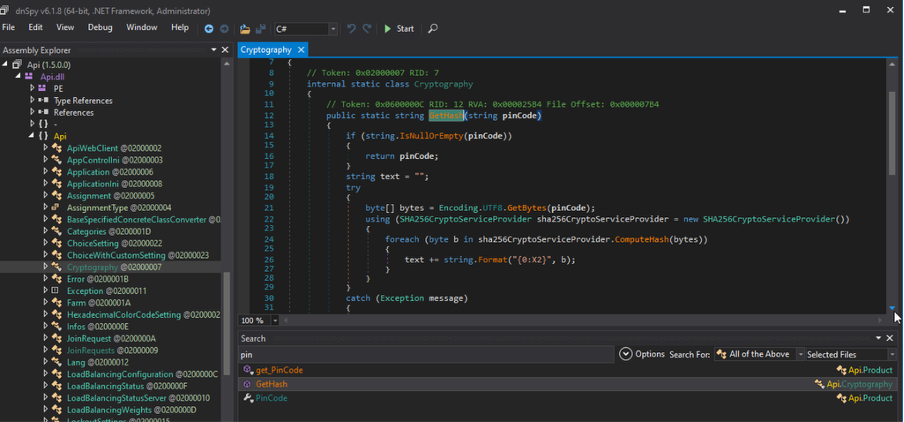Select AppControlIni @02000003 in tree

115,160
